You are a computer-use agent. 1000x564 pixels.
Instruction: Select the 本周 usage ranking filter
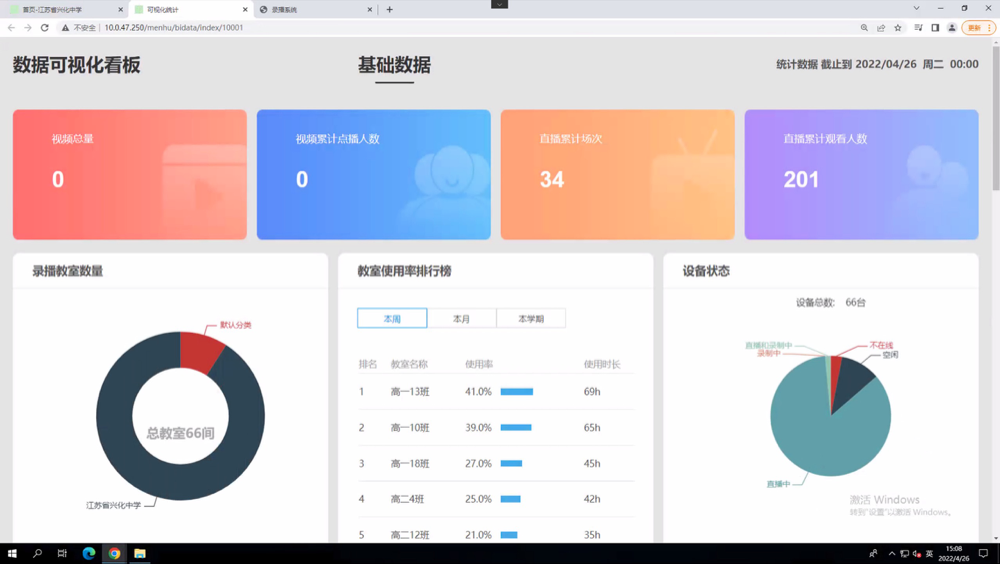pos(392,319)
